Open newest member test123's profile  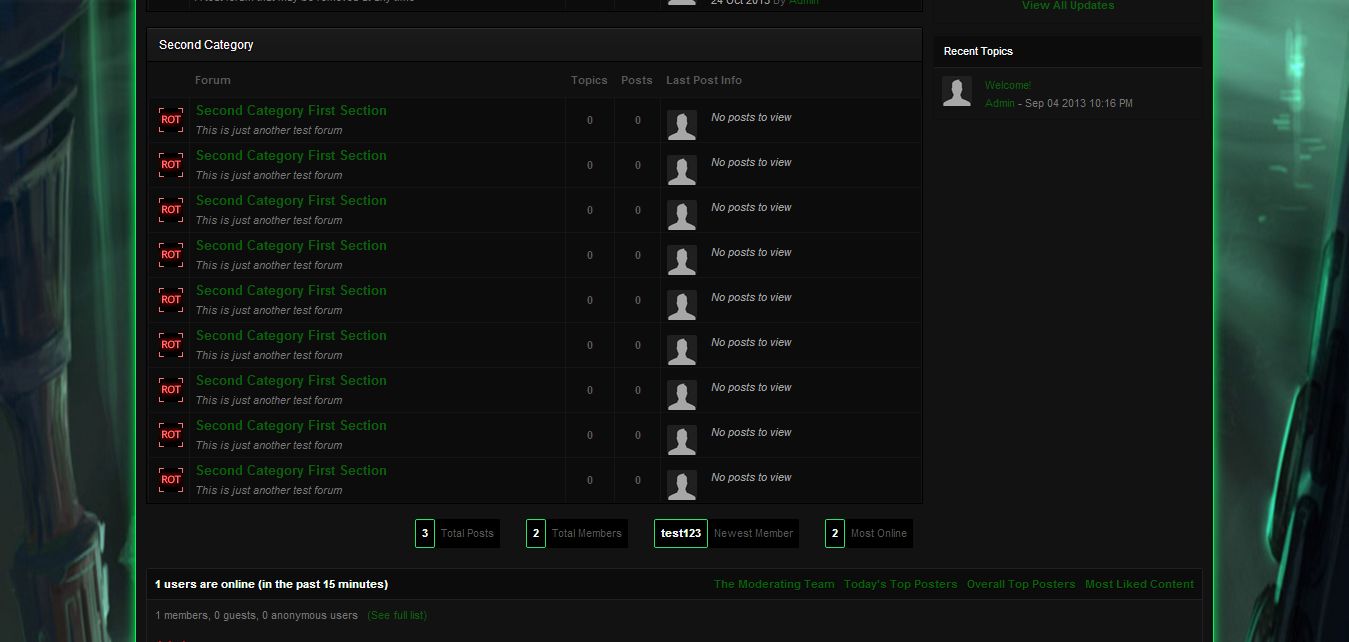click(681, 534)
